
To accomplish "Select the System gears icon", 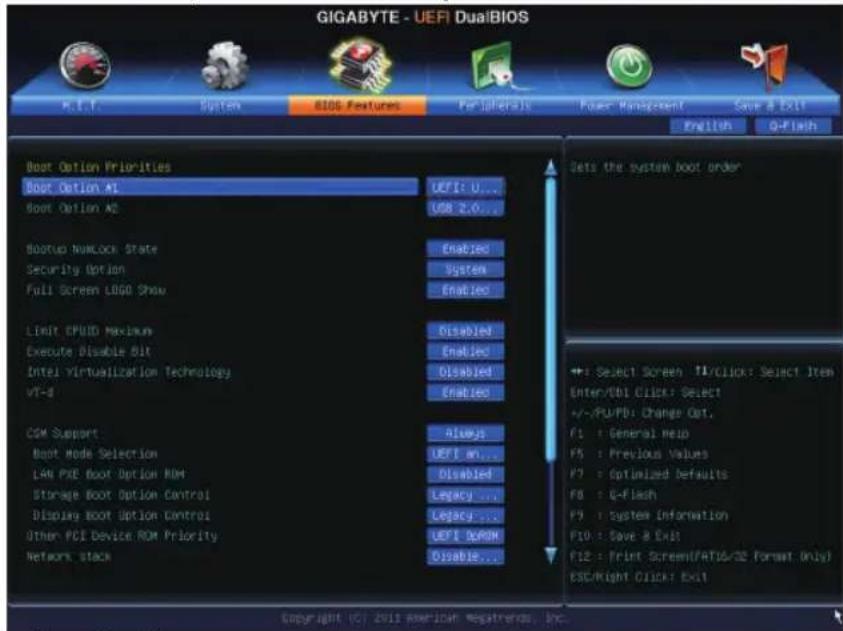I will pos(224,66).
